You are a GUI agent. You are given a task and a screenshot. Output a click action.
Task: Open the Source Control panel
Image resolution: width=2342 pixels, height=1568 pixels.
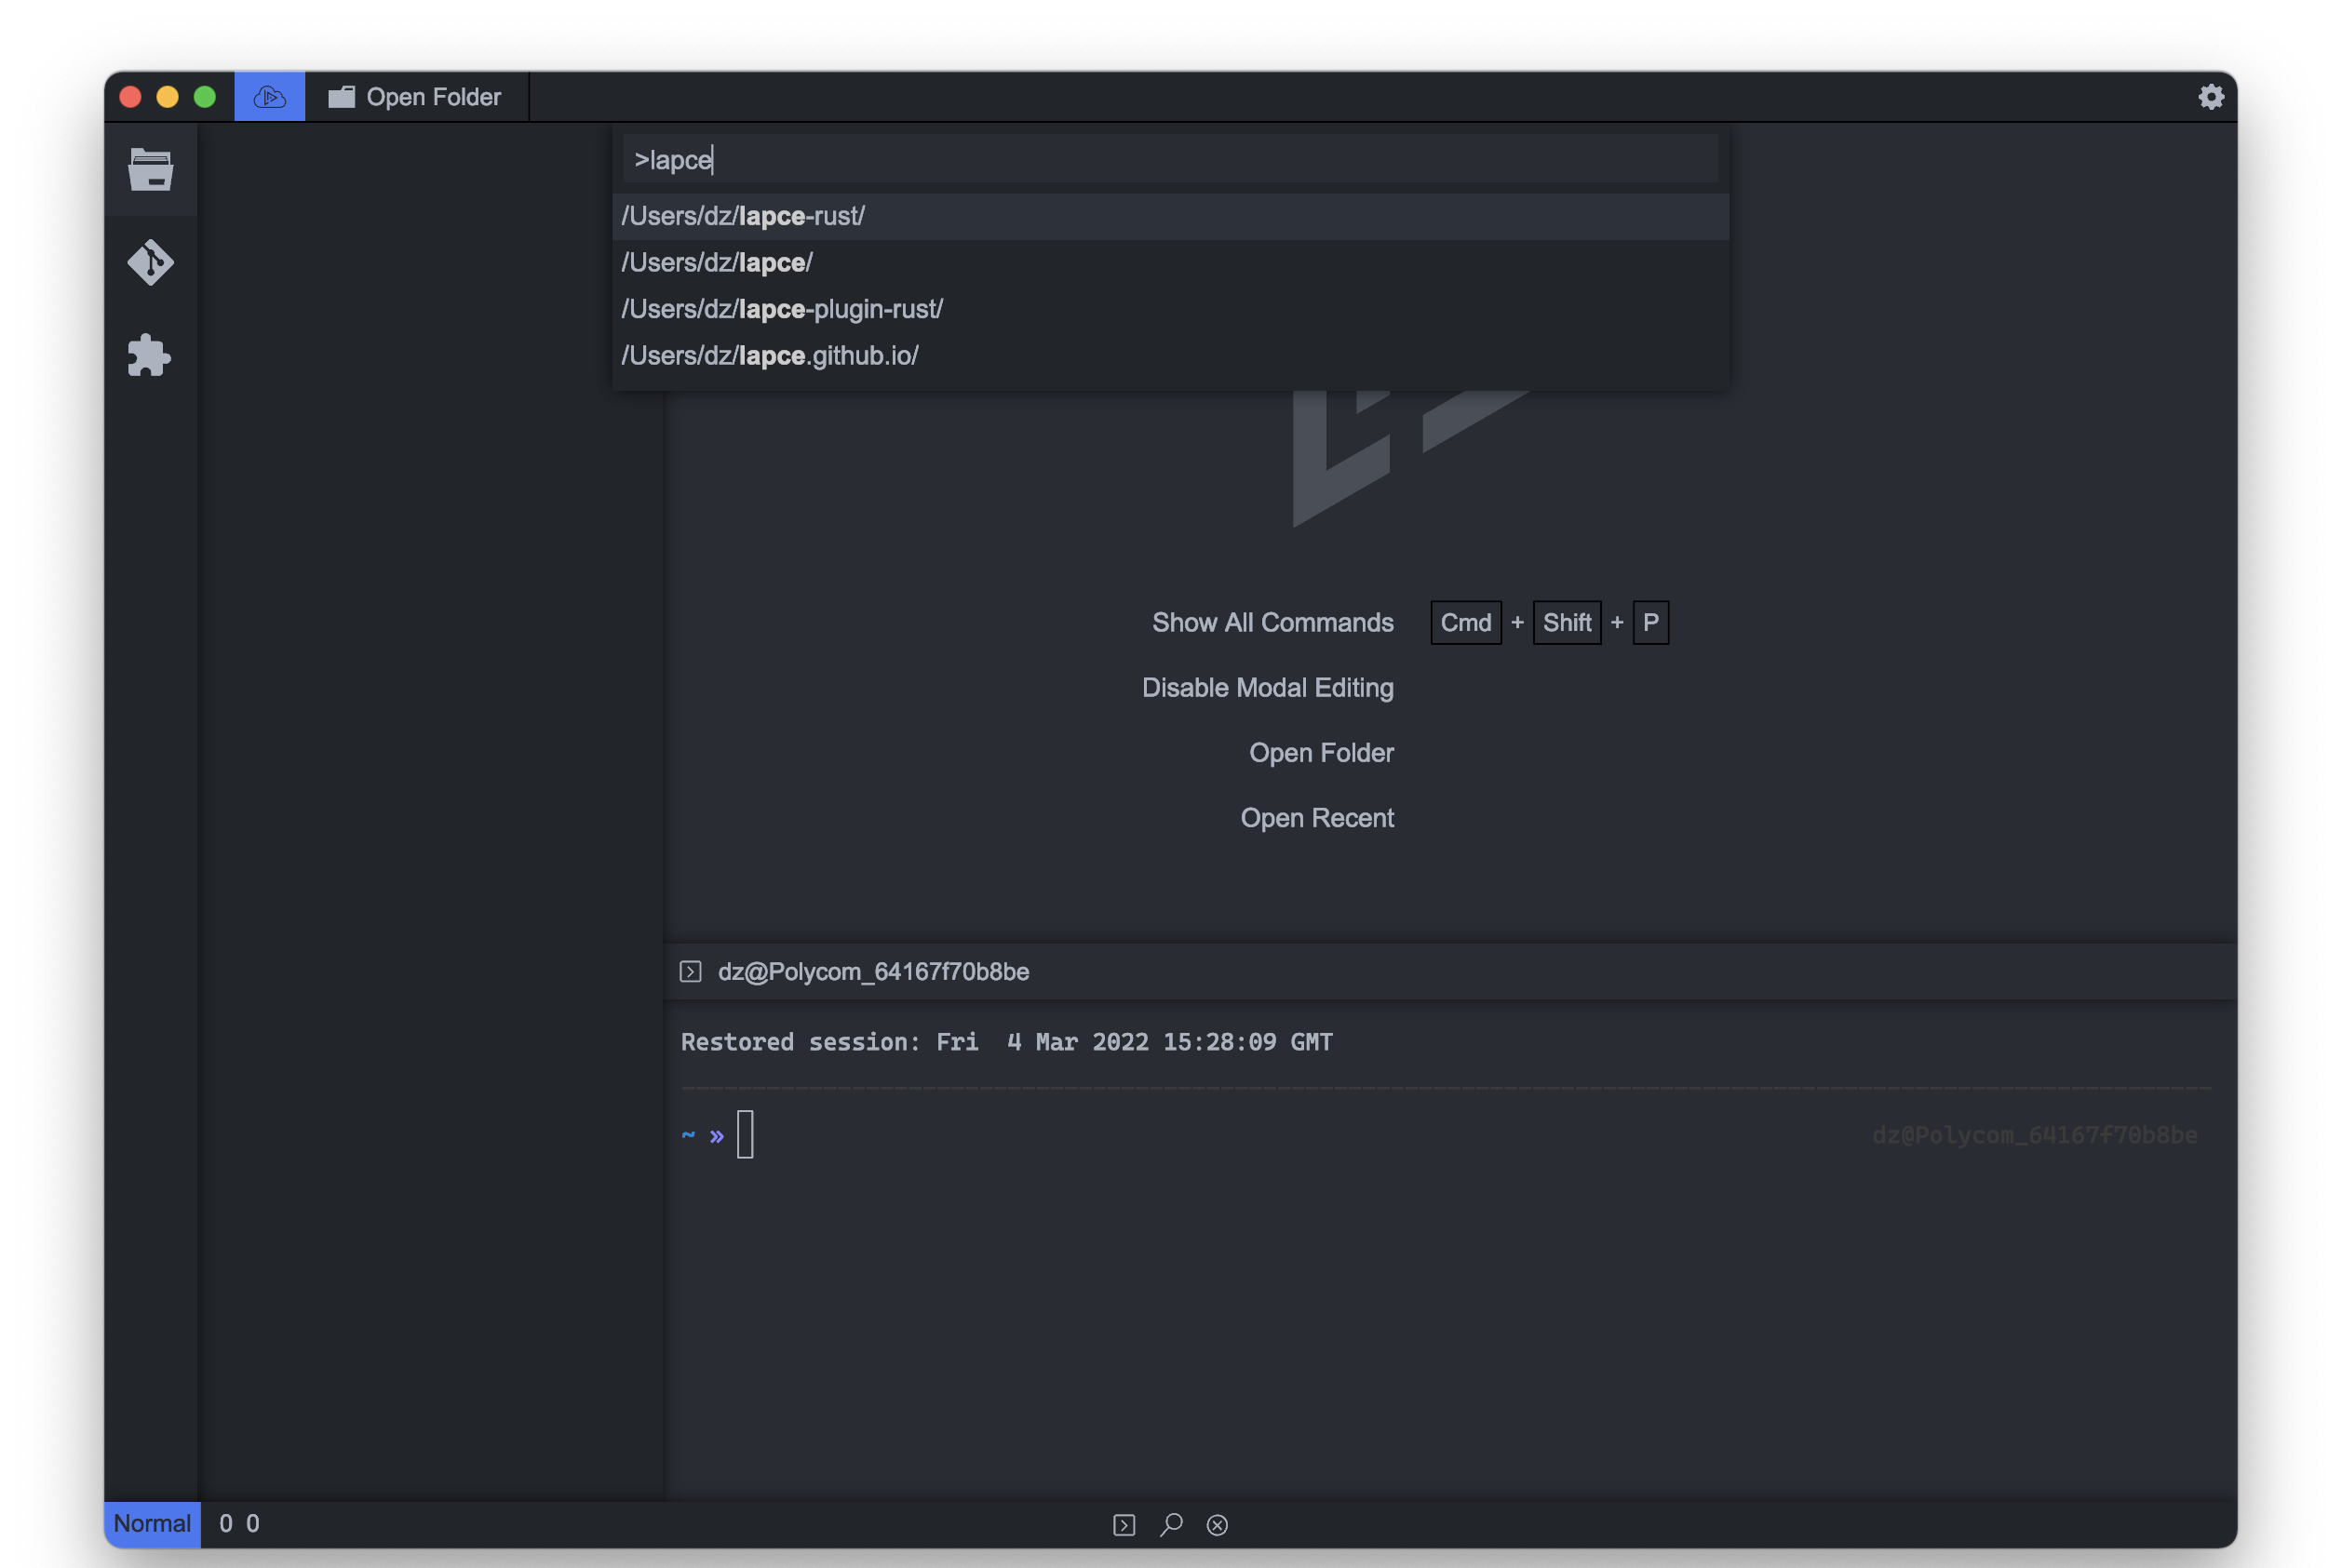pyautogui.click(x=150, y=263)
